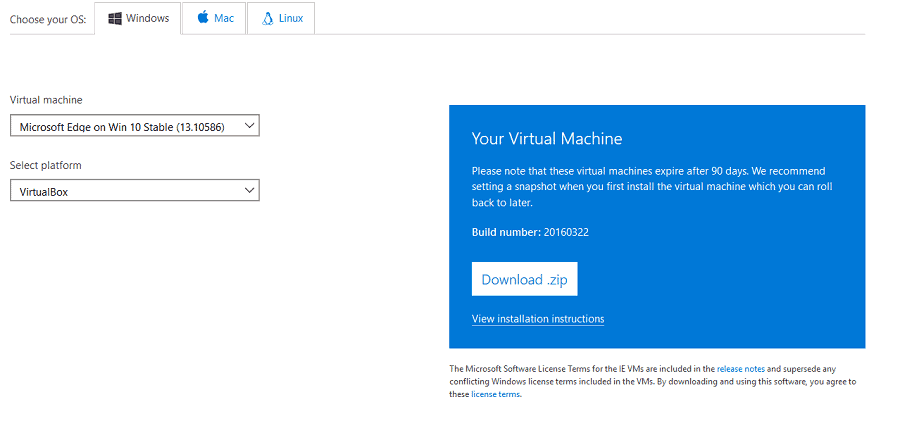This screenshot has height=421, width=900.
Task: Open the Virtual machine dropdown
Action: pyautogui.click(x=135, y=126)
